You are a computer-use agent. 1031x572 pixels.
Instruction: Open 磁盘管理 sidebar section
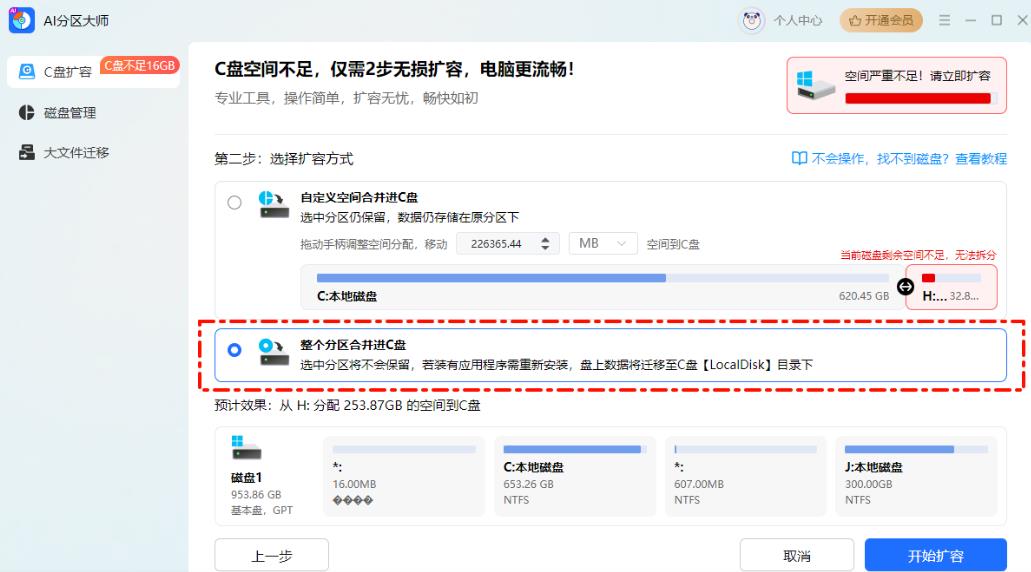coord(70,113)
